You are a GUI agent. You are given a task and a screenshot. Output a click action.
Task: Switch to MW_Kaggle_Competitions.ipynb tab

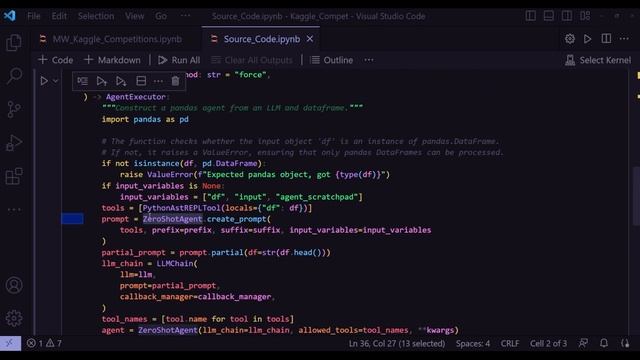(x=111, y=39)
